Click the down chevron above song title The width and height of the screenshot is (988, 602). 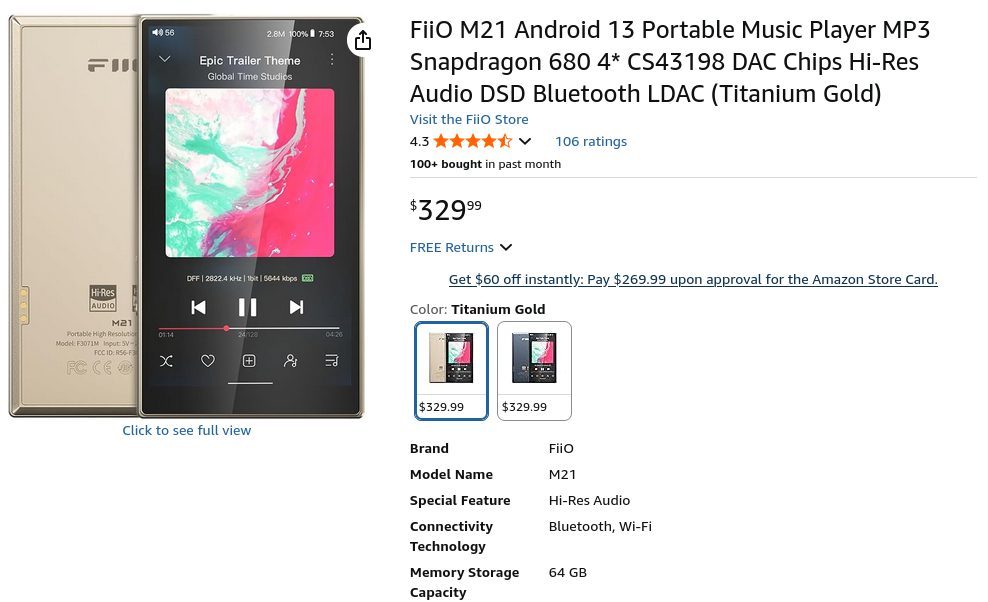(x=165, y=59)
